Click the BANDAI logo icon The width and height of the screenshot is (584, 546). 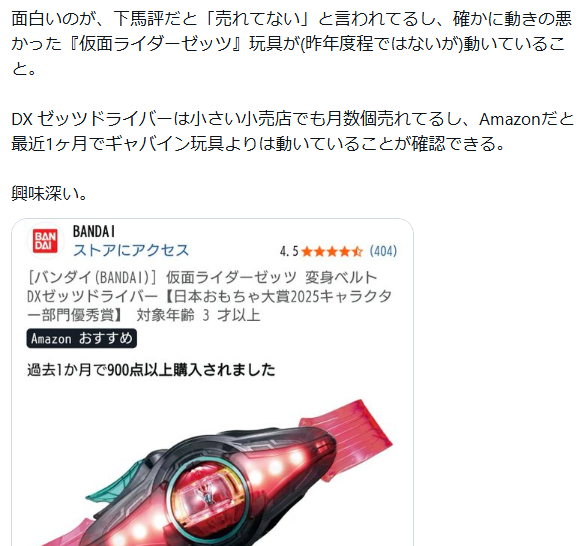pos(45,241)
